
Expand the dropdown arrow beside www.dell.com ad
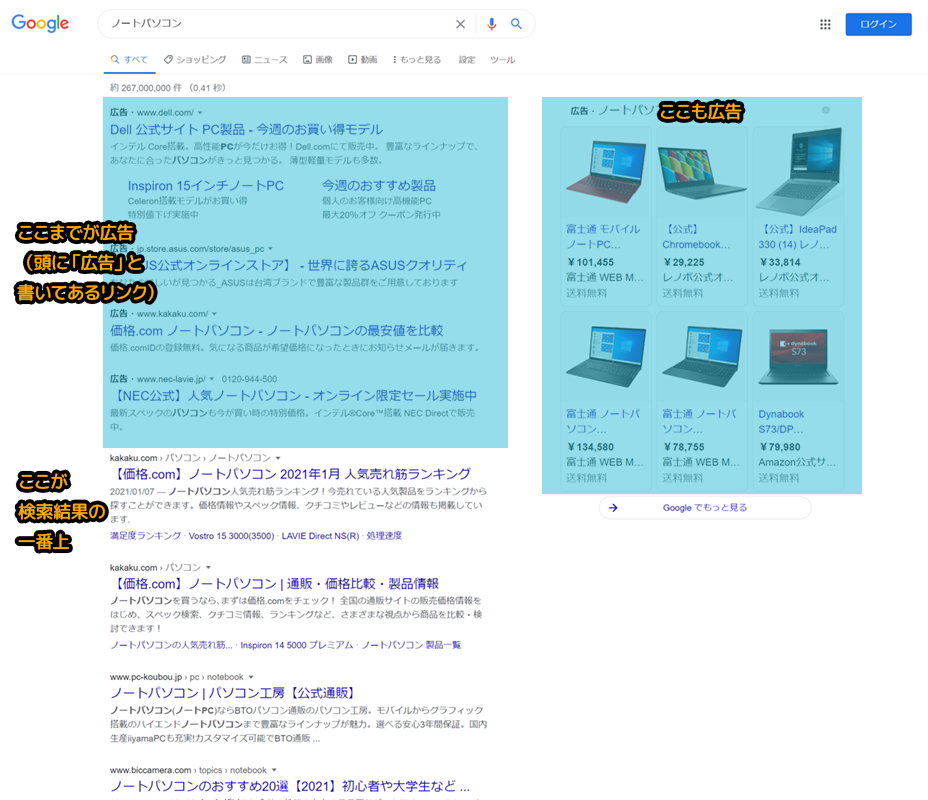coord(200,112)
